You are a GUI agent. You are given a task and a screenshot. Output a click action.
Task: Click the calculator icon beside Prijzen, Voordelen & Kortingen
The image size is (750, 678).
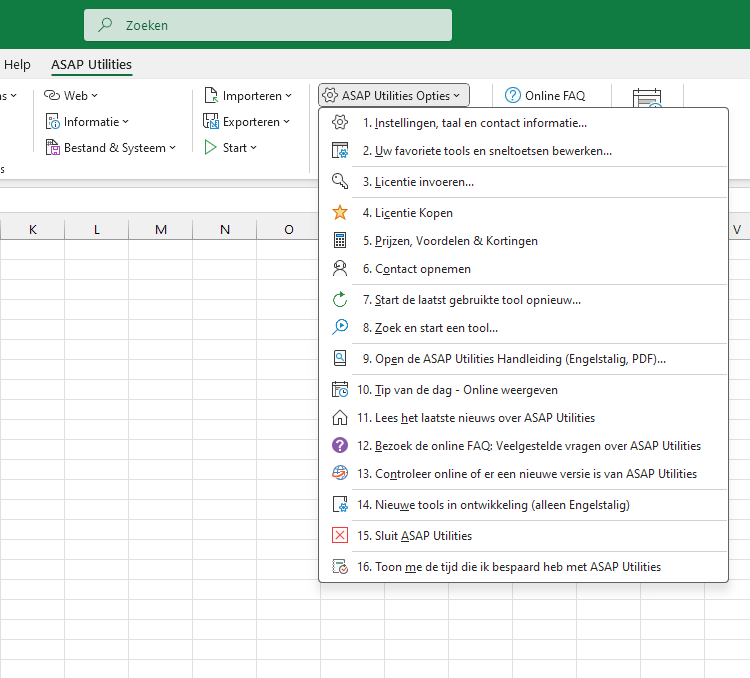[x=340, y=240]
